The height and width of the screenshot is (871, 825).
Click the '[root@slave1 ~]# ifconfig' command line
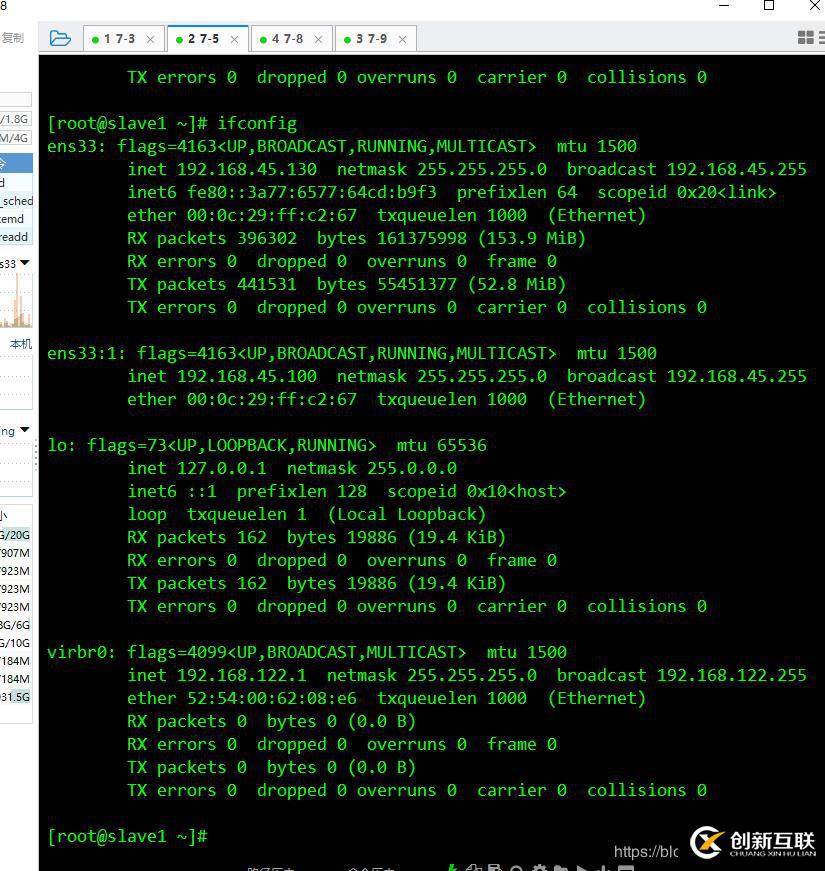pos(172,123)
